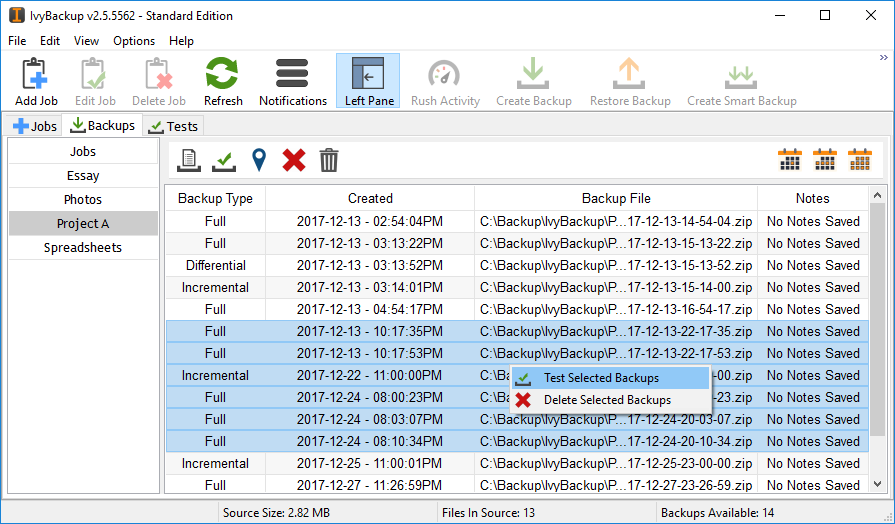This screenshot has height=524, width=895.
Task: Click the last orange calendar icon
Action: pyautogui.click(x=860, y=160)
